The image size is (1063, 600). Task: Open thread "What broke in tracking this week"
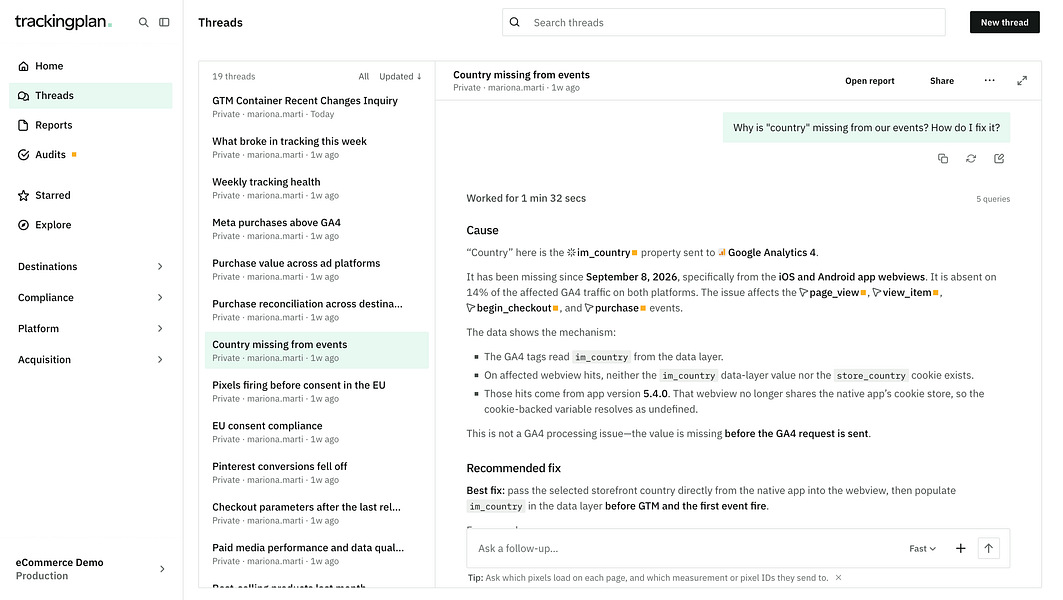coord(317,148)
